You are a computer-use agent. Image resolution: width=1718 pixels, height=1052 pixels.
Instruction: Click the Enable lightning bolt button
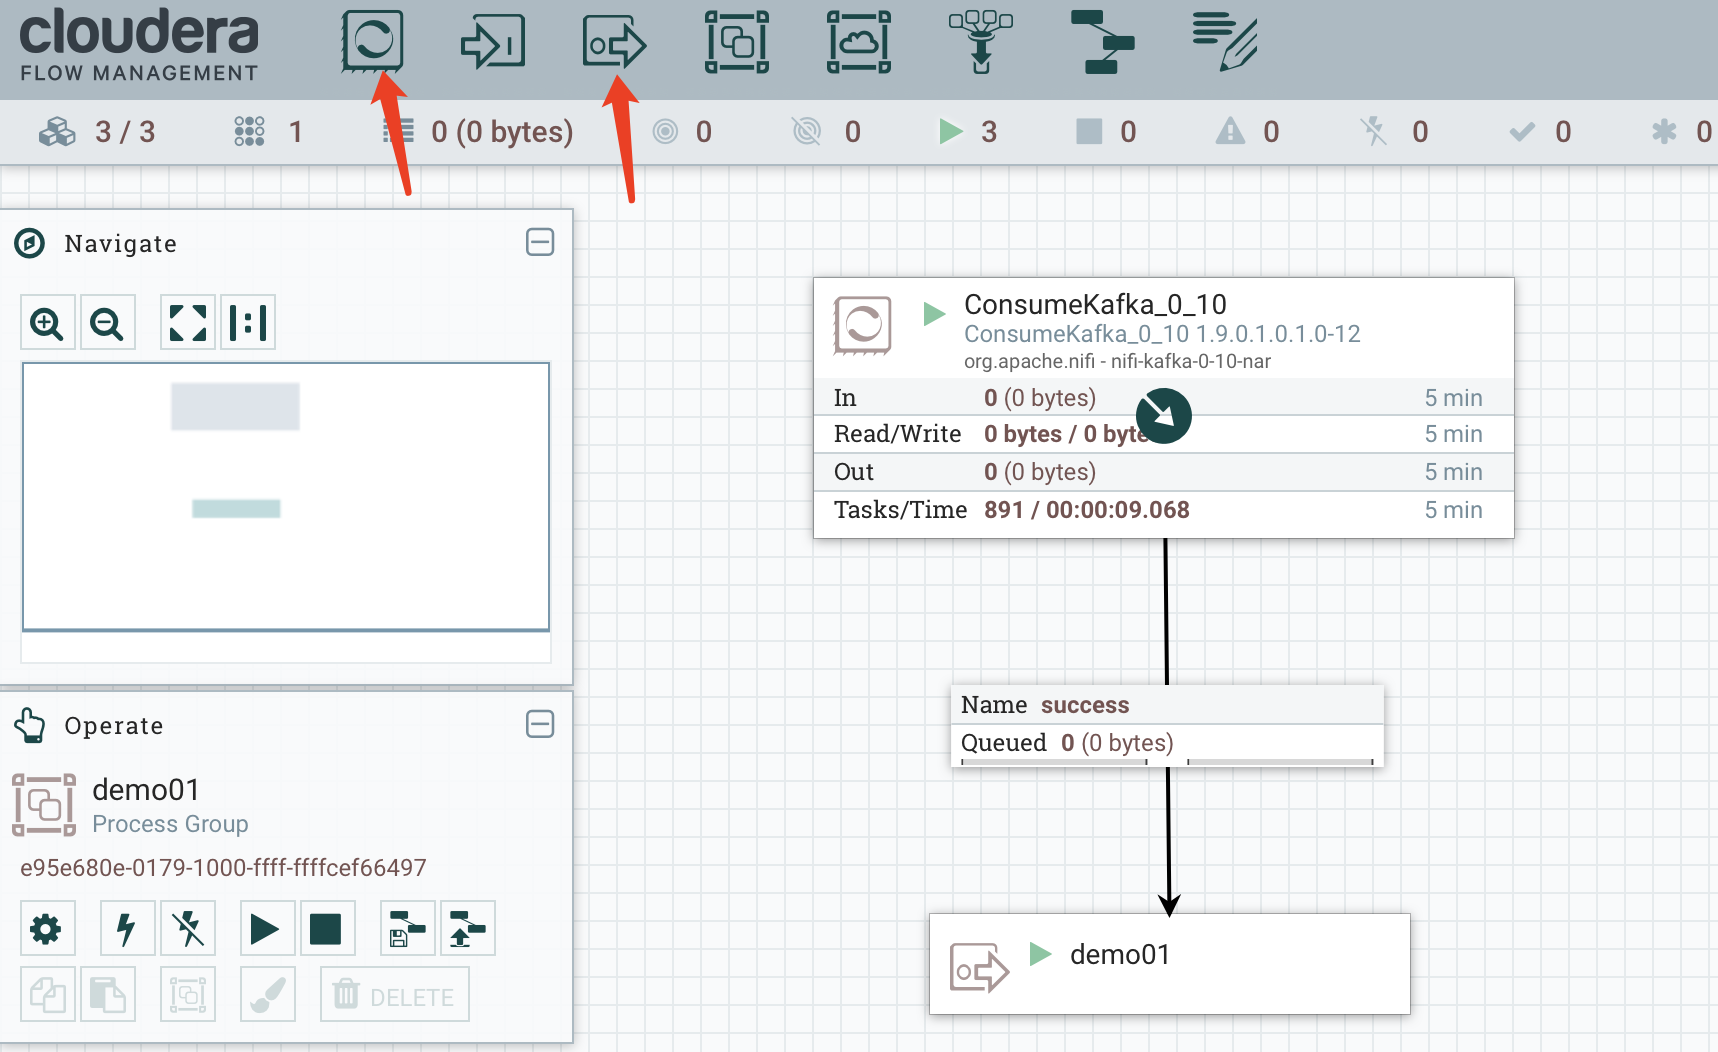(127, 929)
